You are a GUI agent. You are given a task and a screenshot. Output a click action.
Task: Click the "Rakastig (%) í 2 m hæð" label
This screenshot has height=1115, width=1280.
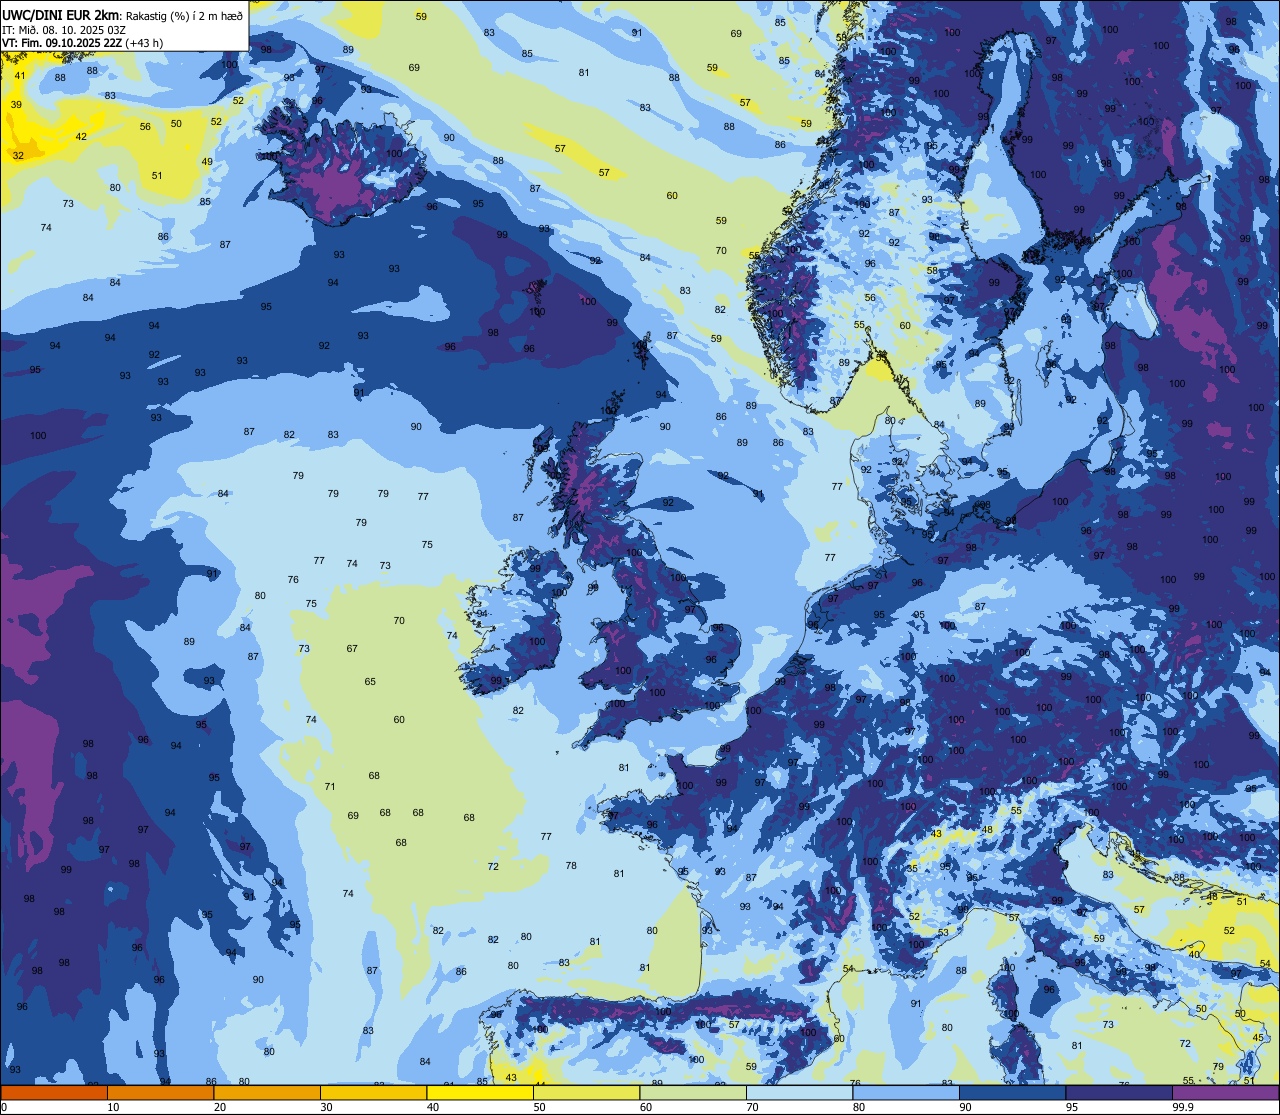click(184, 16)
